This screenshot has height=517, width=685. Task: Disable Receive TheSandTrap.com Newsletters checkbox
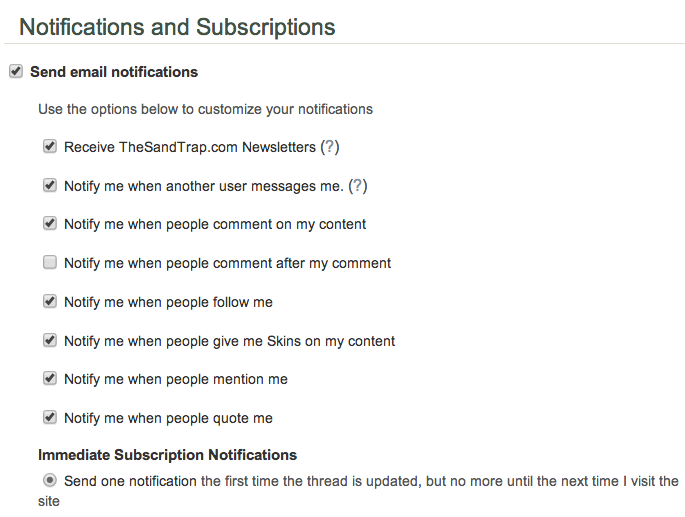click(x=50, y=147)
